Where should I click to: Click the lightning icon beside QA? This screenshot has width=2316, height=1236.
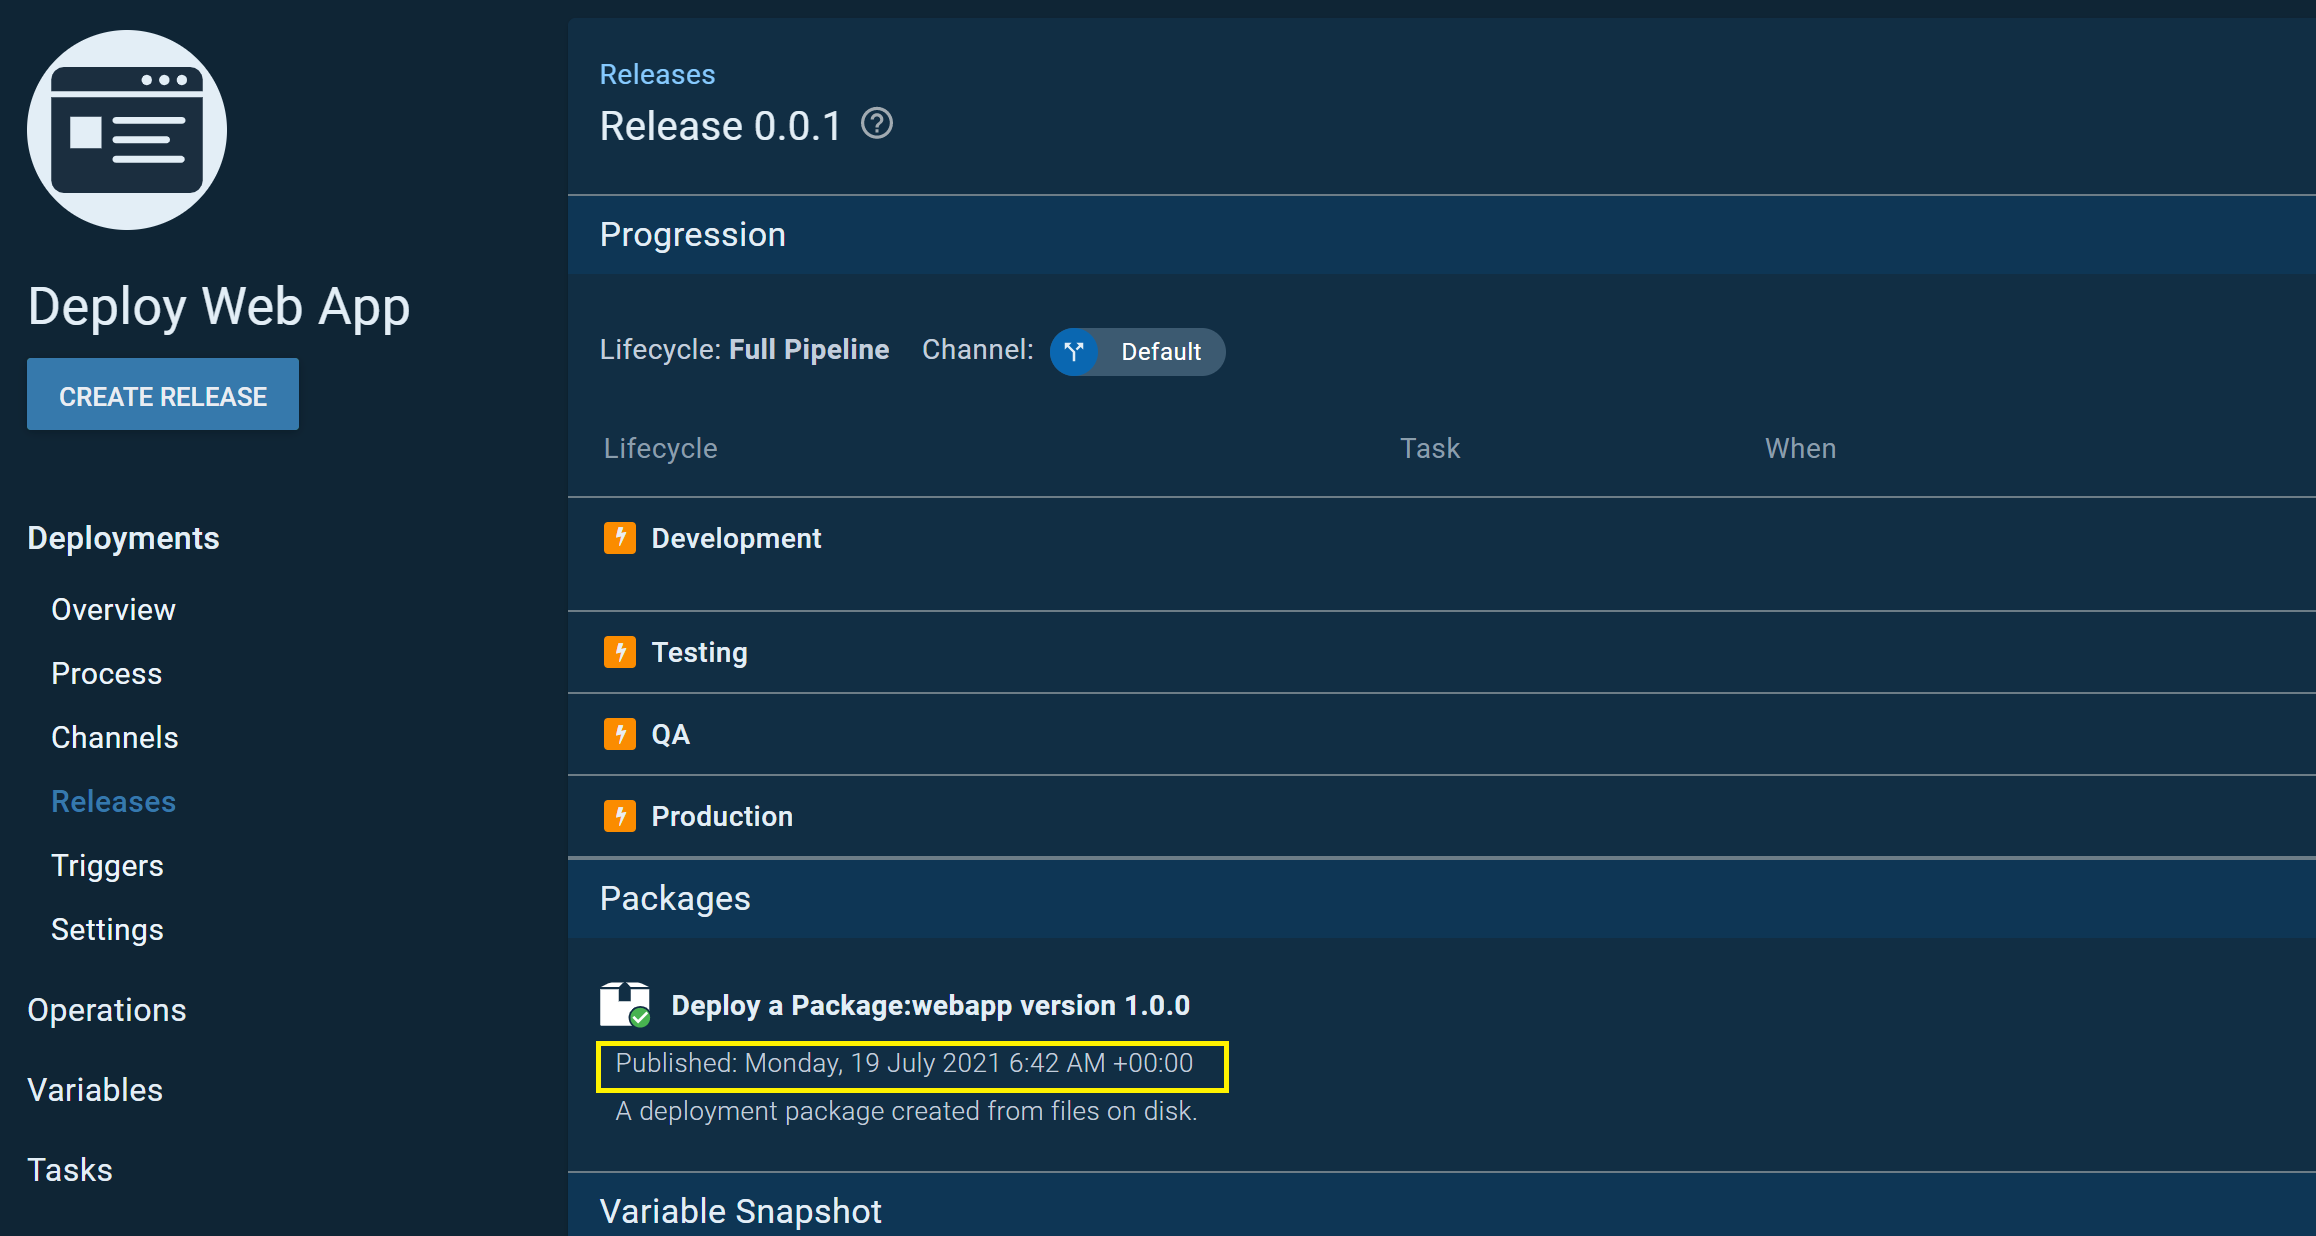[x=621, y=734]
